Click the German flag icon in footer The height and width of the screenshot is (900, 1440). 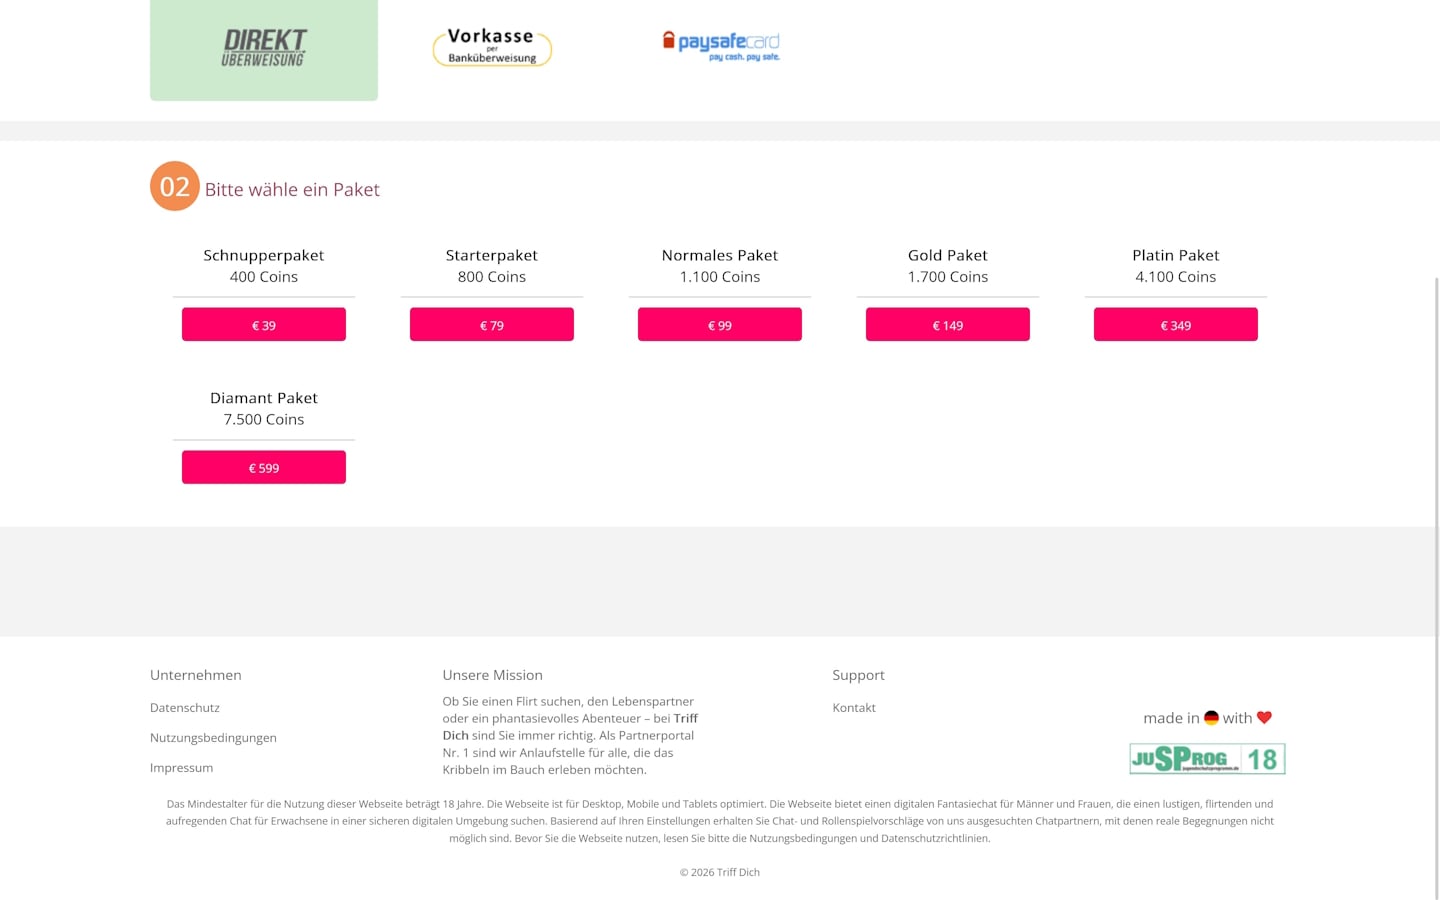(x=1211, y=718)
